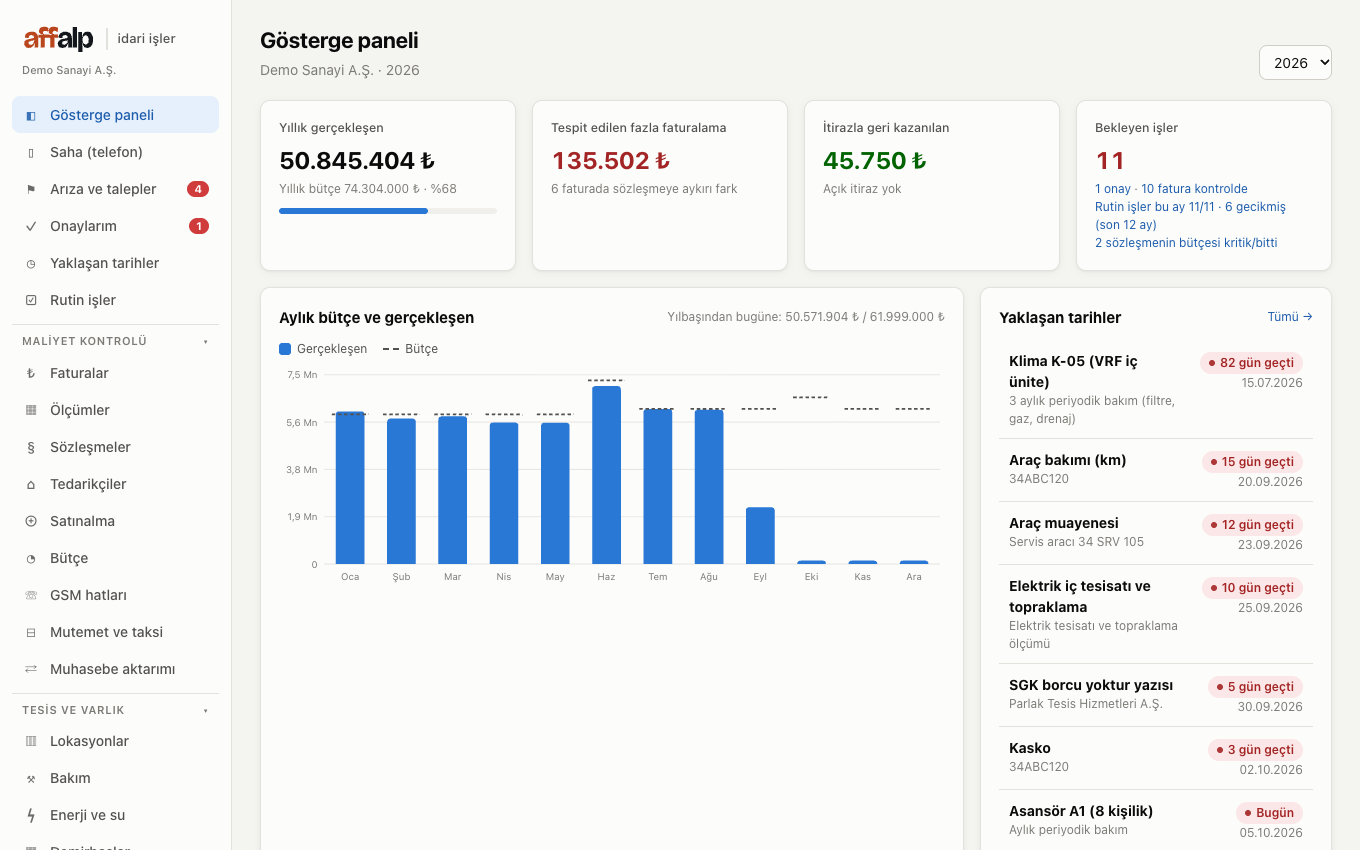This screenshot has height=850, width=1360.
Task: Open the Sözleşmeler menu item
Action: pos(115,447)
